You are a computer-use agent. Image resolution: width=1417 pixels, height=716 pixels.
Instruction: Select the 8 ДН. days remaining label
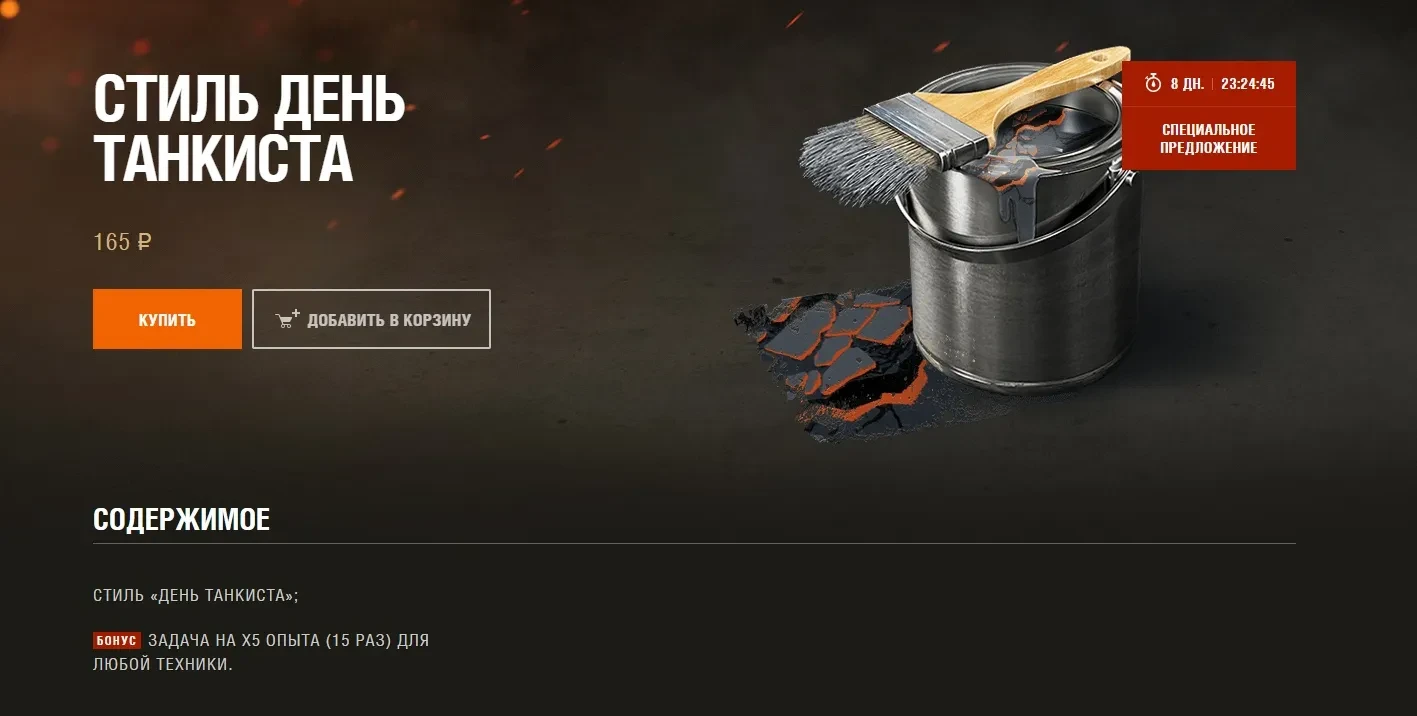(1187, 84)
